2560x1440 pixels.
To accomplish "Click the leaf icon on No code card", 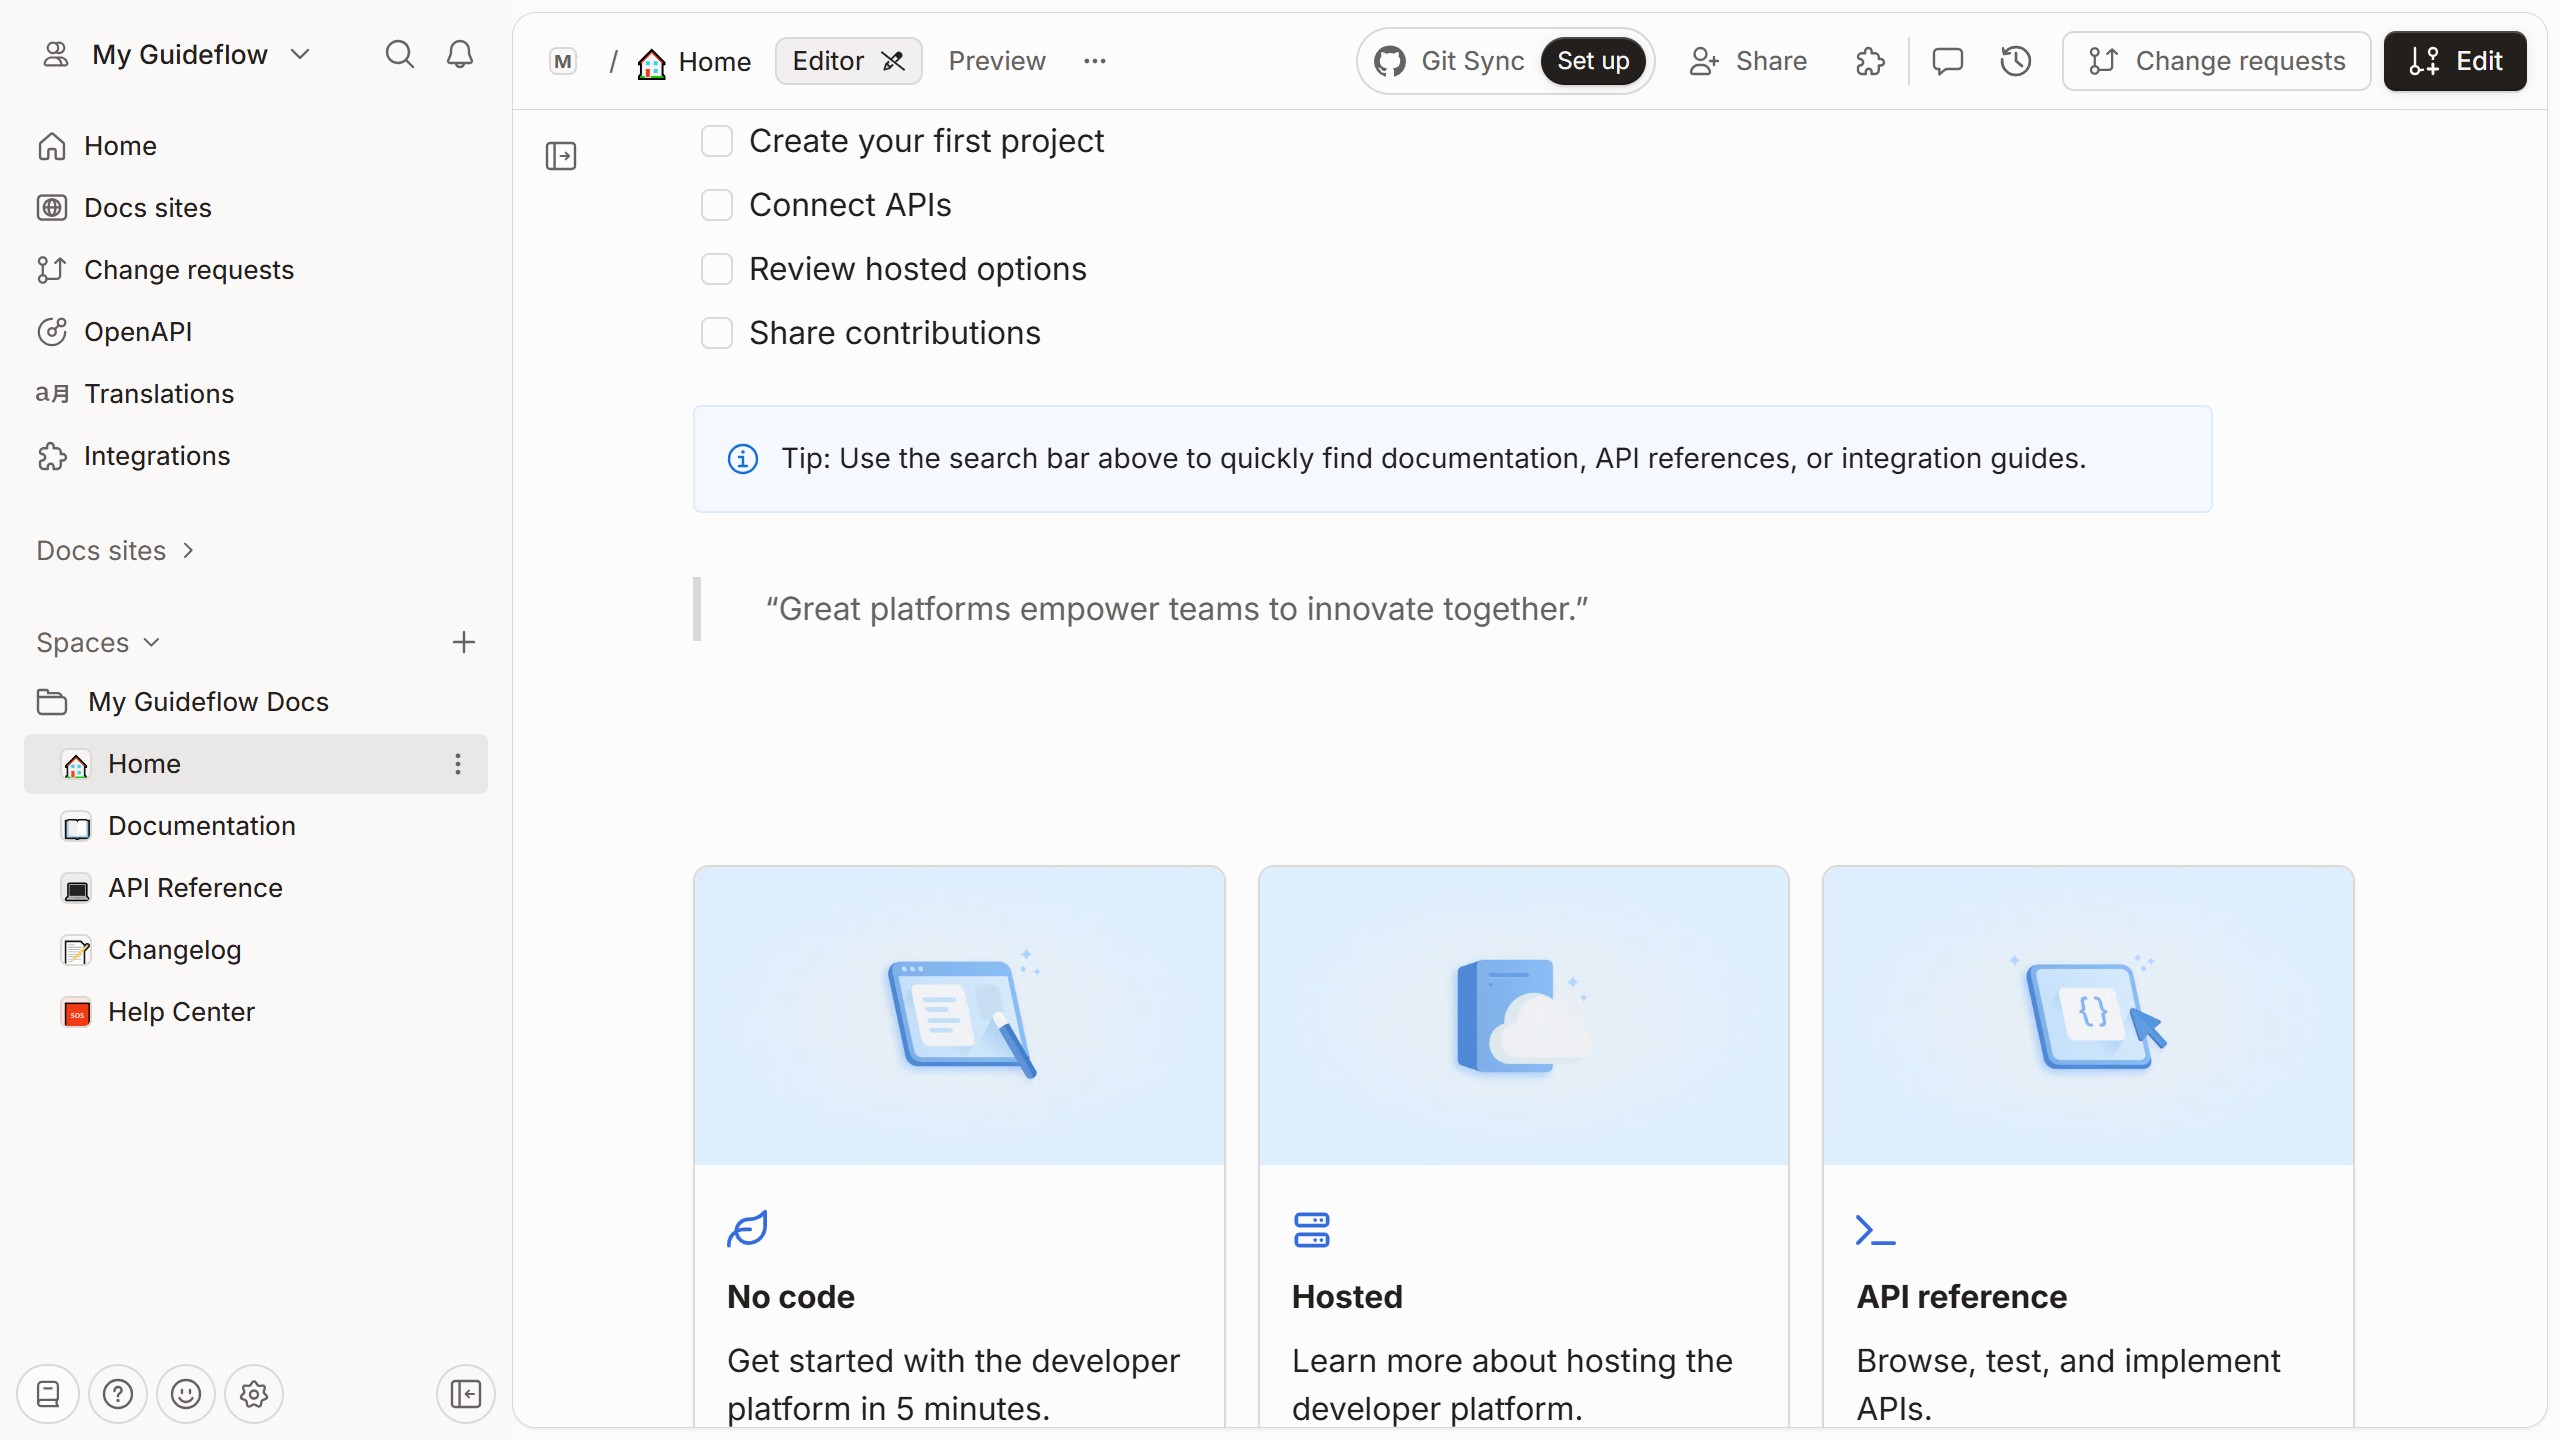I will point(747,1229).
